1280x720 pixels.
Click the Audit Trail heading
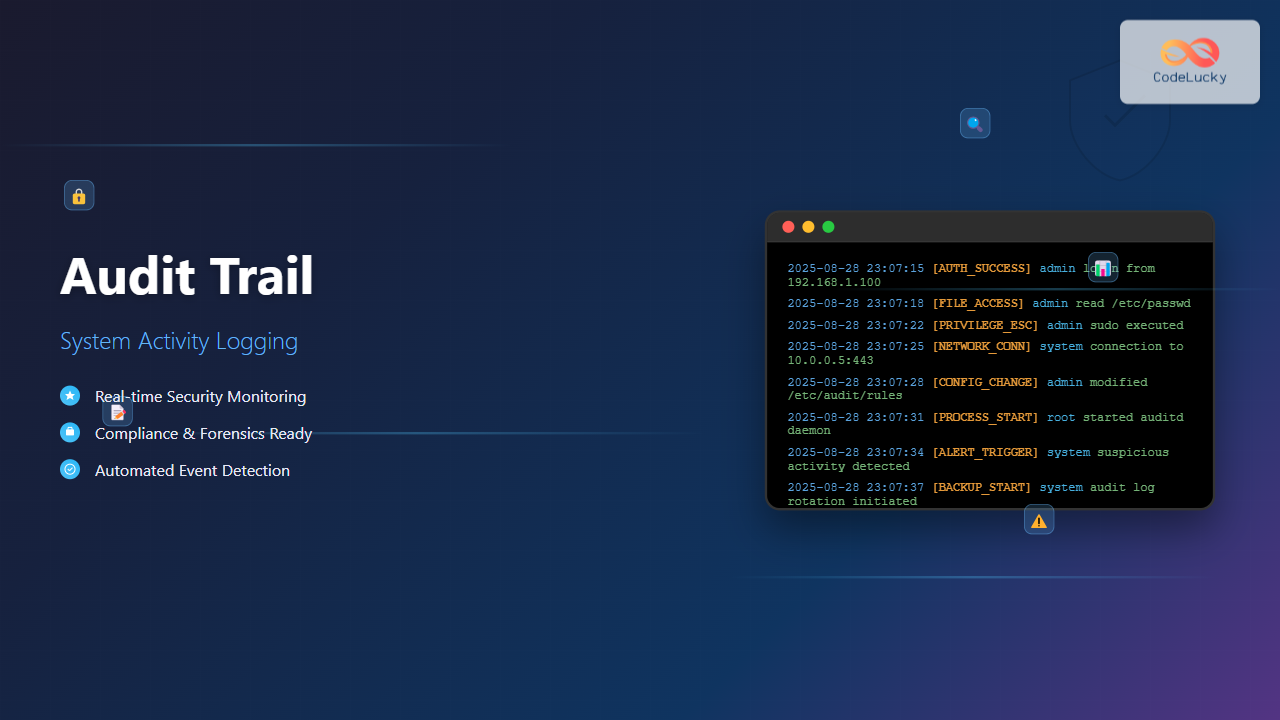pos(187,277)
